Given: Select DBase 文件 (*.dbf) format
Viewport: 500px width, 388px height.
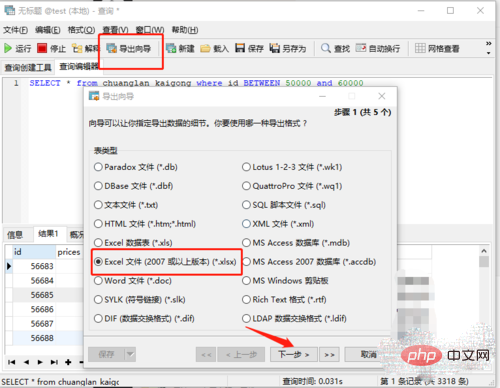Looking at the screenshot, I should 133,186.
